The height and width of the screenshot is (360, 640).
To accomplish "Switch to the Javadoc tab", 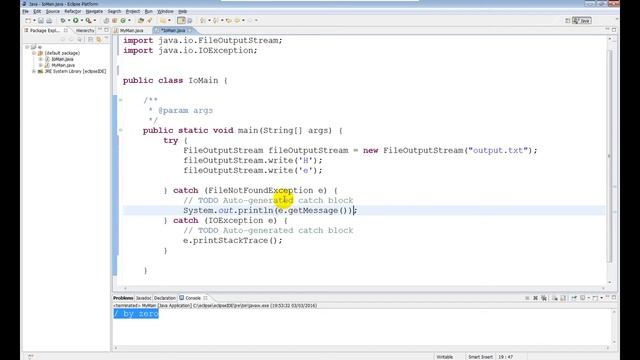I will 143,298.
